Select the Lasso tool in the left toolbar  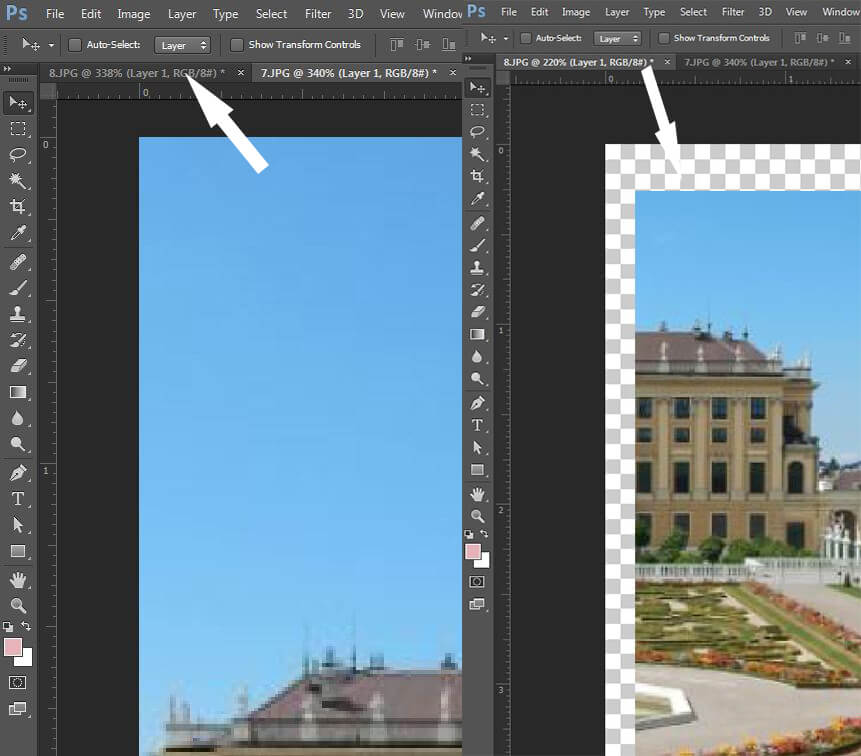pos(18,155)
